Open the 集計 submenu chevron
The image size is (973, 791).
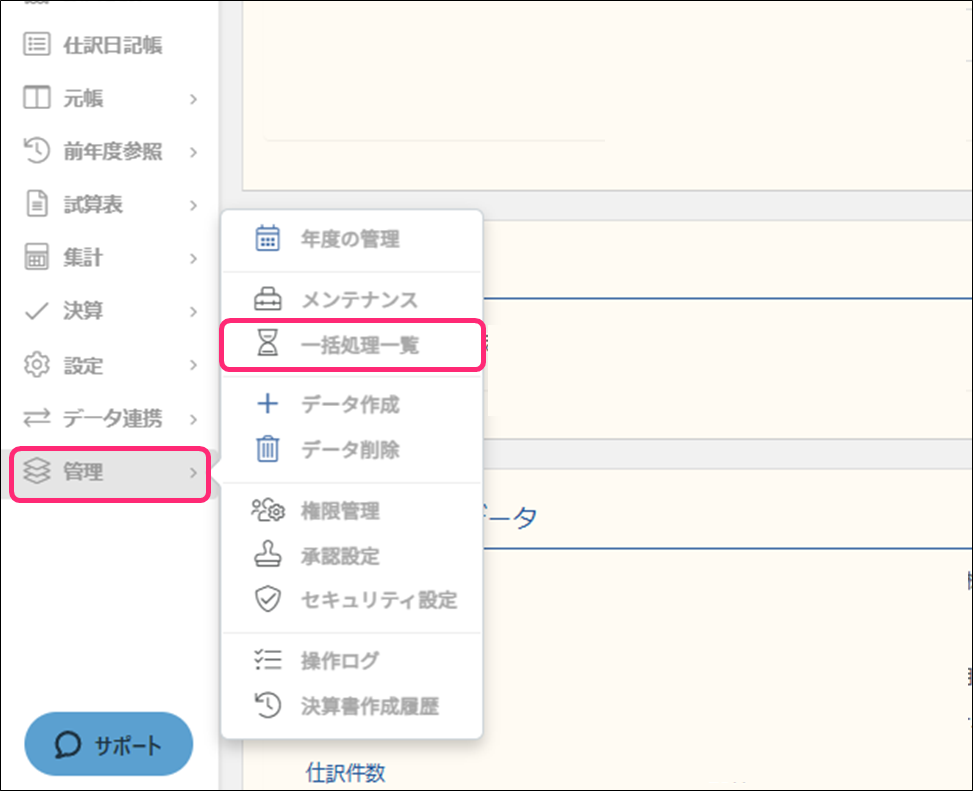coord(193,259)
